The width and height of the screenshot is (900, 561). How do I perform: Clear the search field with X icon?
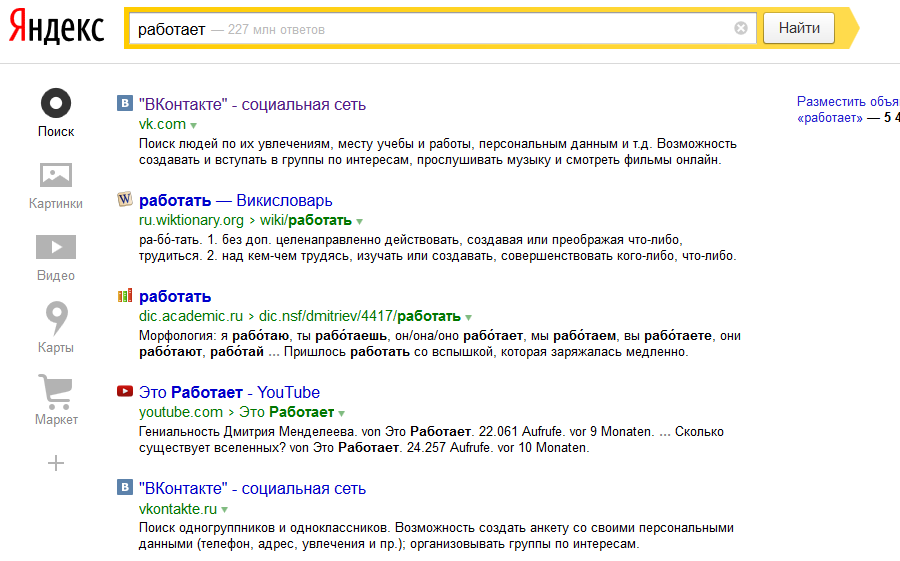(741, 29)
